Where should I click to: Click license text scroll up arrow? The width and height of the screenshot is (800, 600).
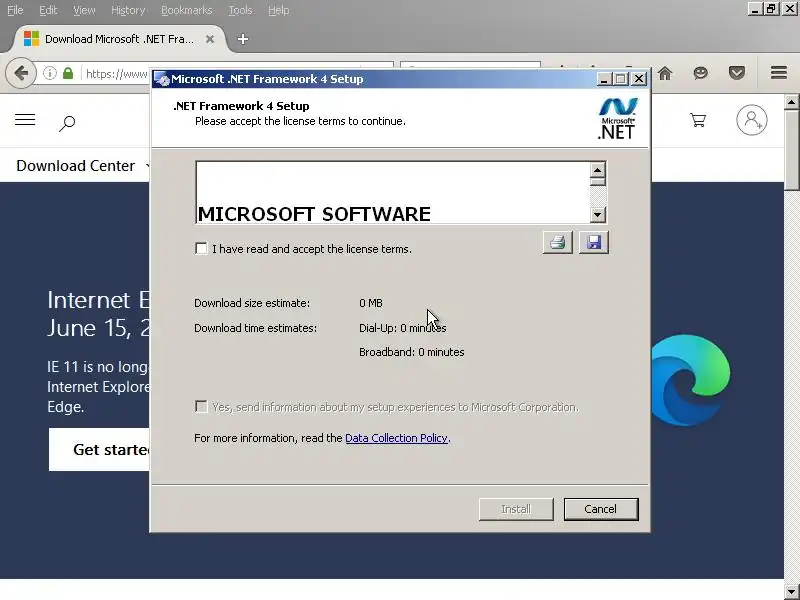(x=597, y=169)
